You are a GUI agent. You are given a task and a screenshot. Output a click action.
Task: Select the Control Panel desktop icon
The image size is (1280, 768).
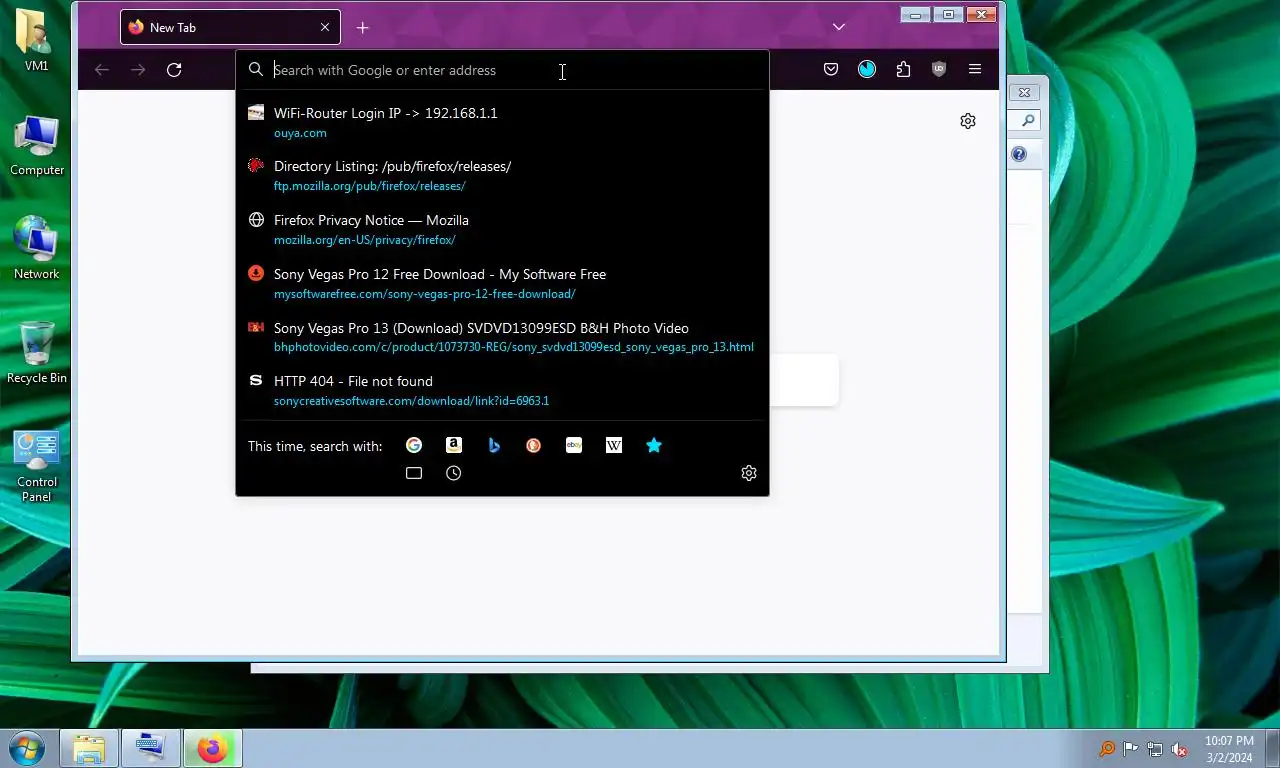tap(37, 466)
